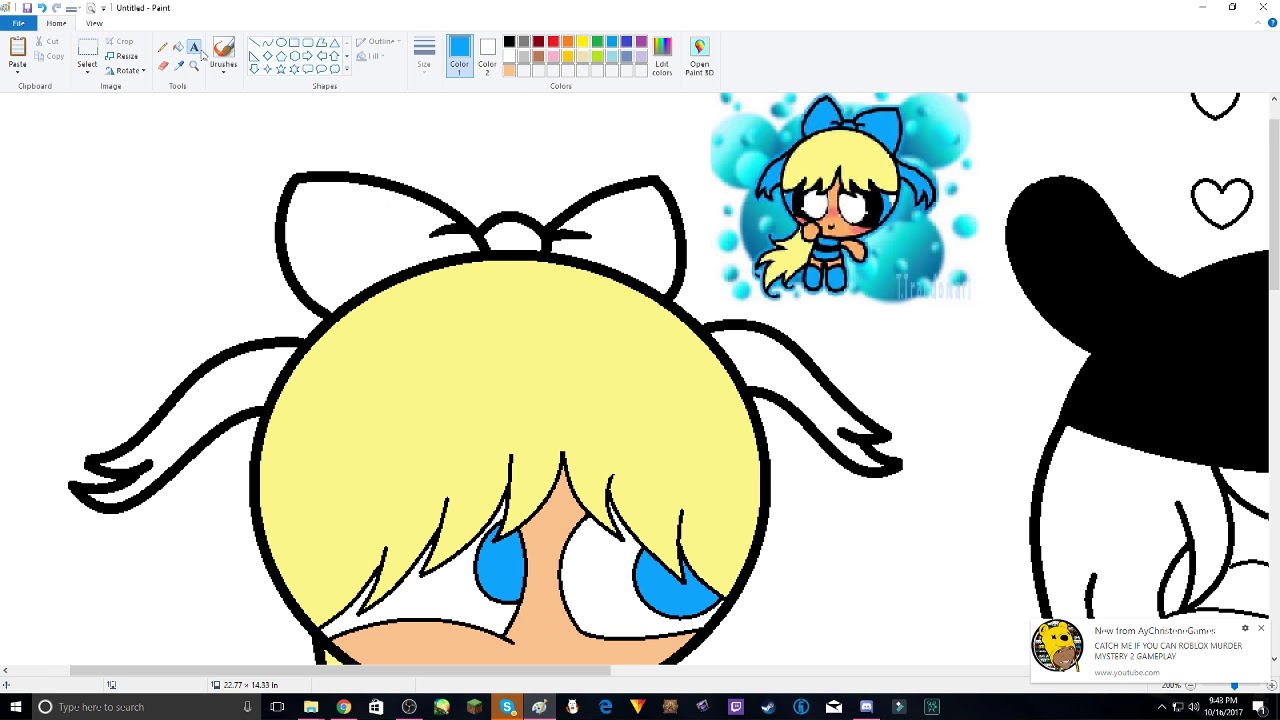This screenshot has width=1280, height=720.
Task: Choose the Curve shape
Action: pyautogui.click(x=267, y=43)
